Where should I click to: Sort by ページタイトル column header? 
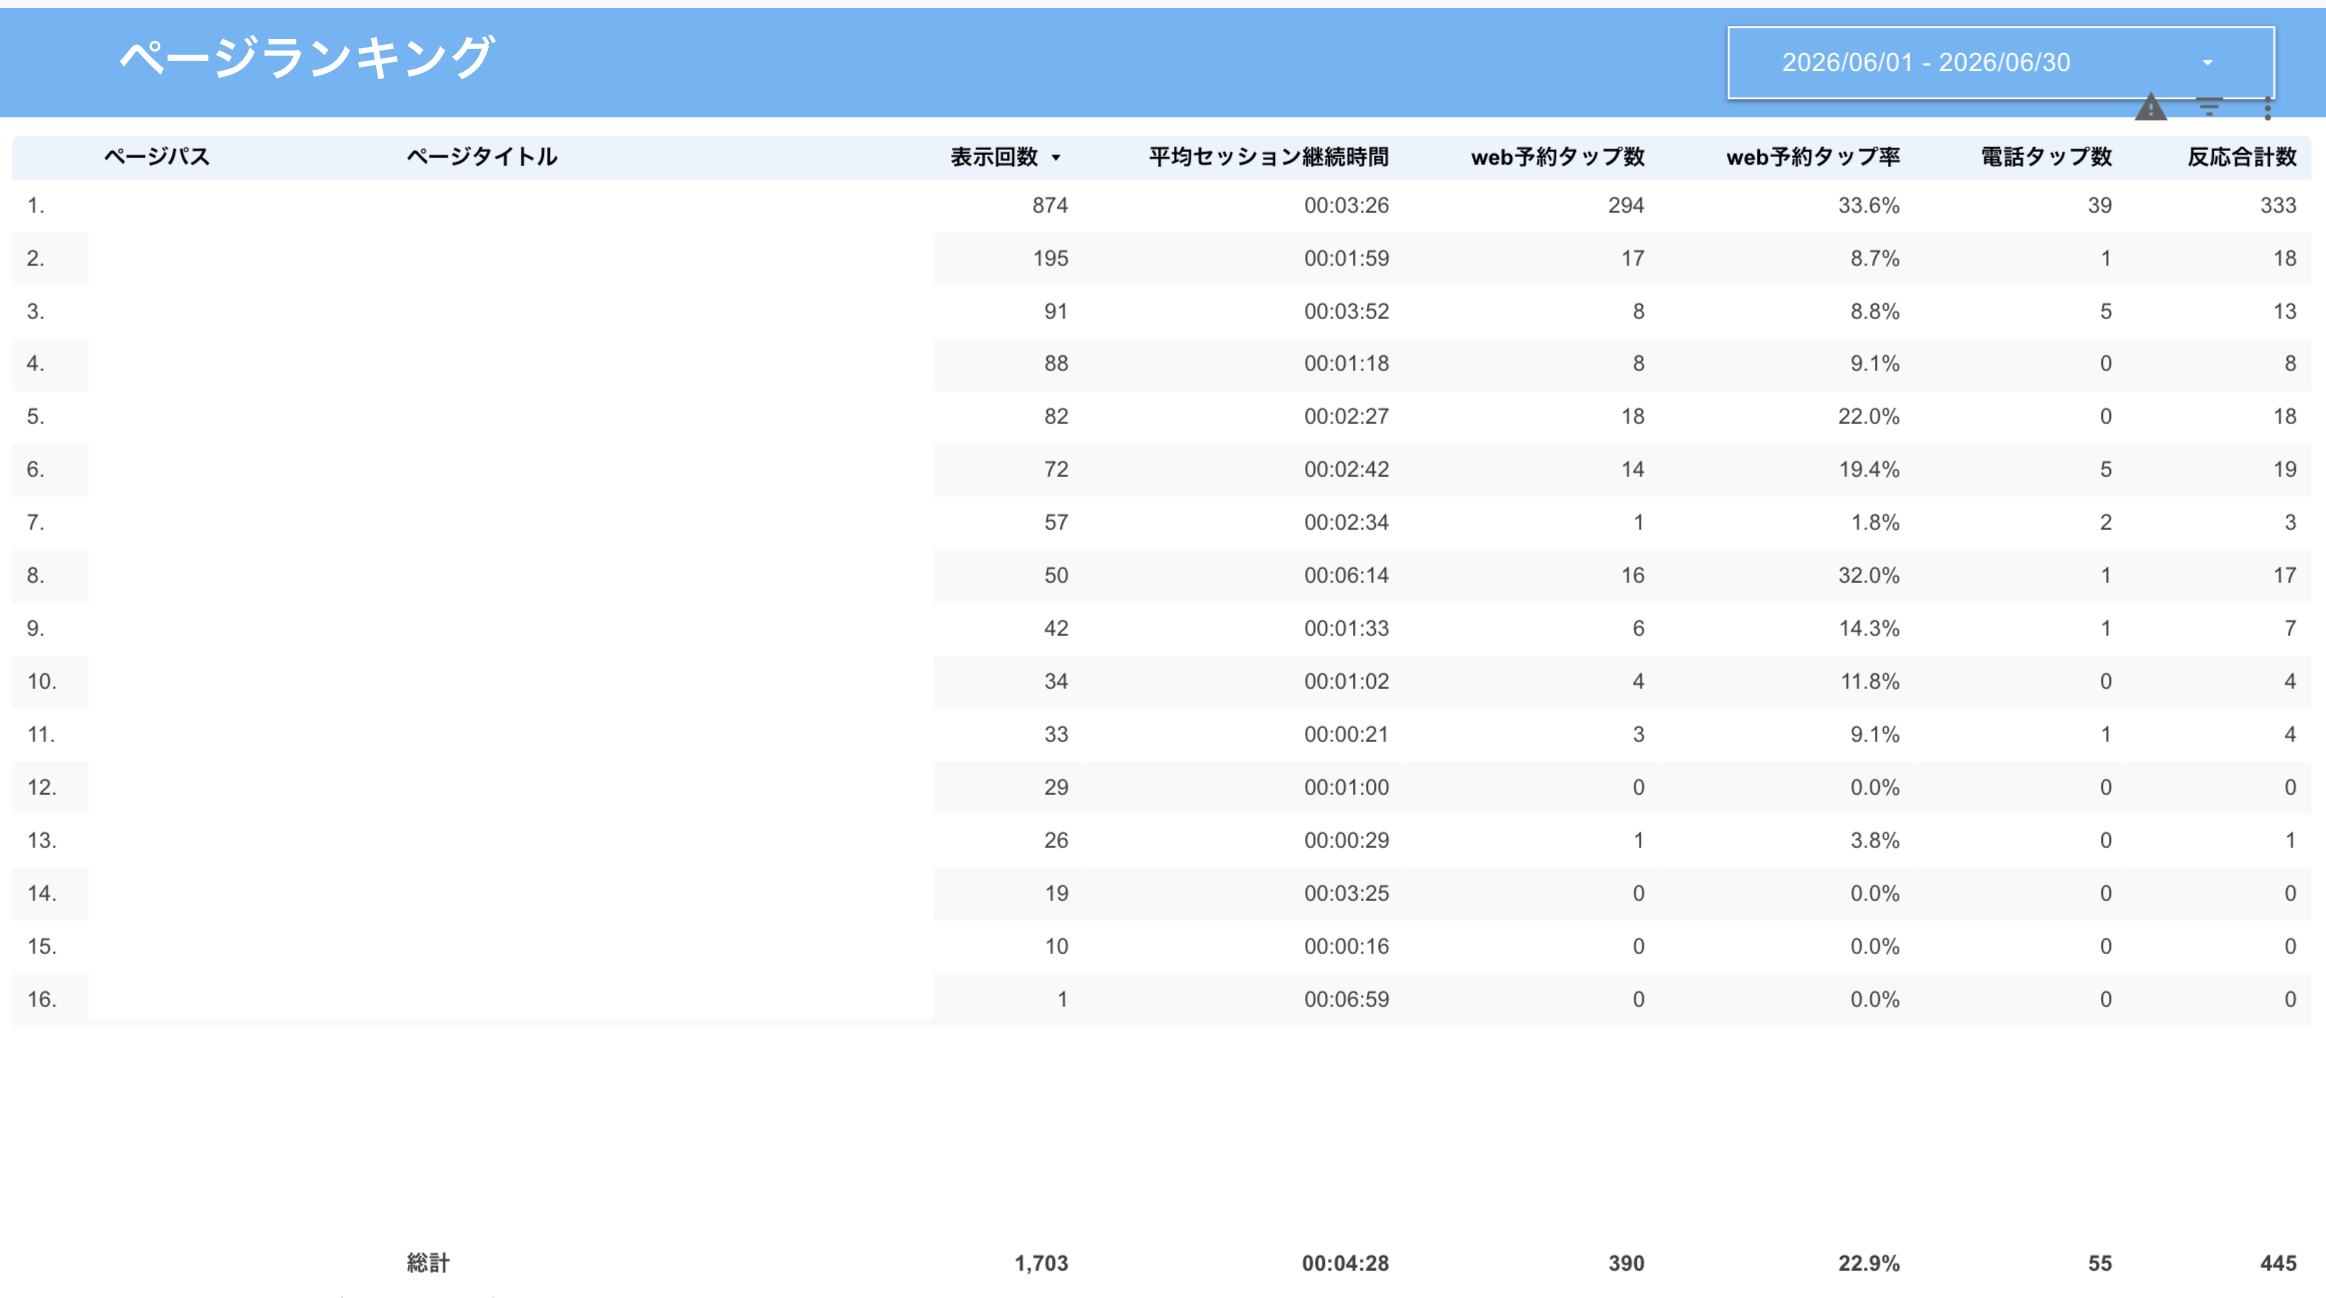pos(481,157)
